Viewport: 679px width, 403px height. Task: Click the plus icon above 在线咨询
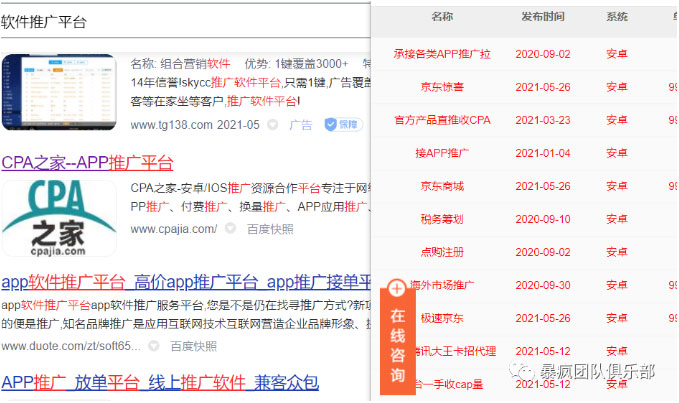(396, 288)
